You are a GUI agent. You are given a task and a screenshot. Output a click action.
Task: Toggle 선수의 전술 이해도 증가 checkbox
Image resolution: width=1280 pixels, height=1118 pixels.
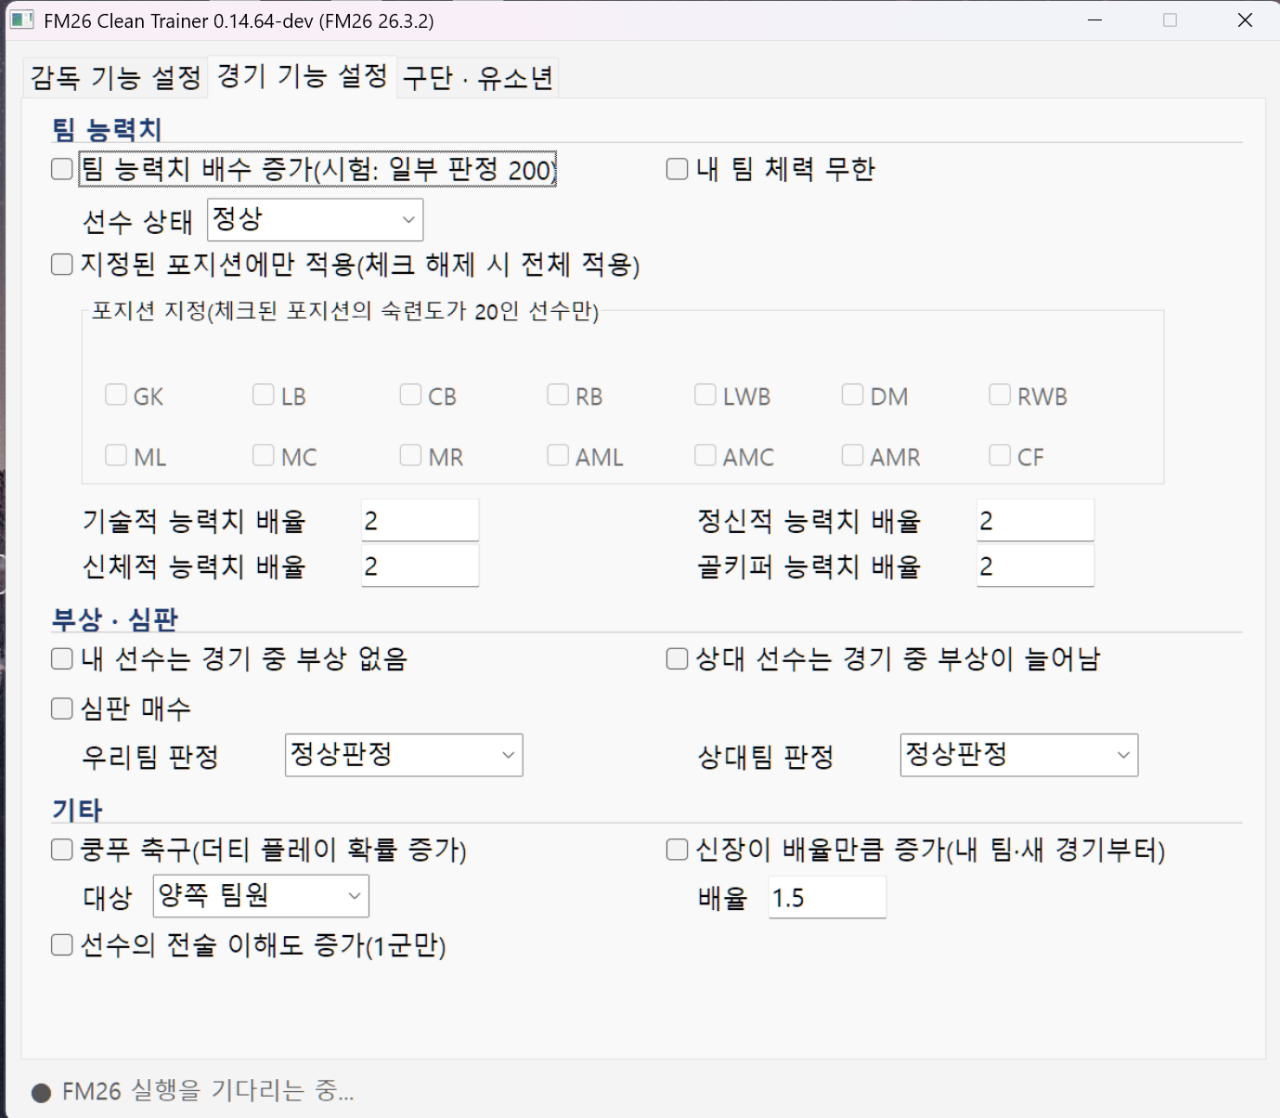62,944
